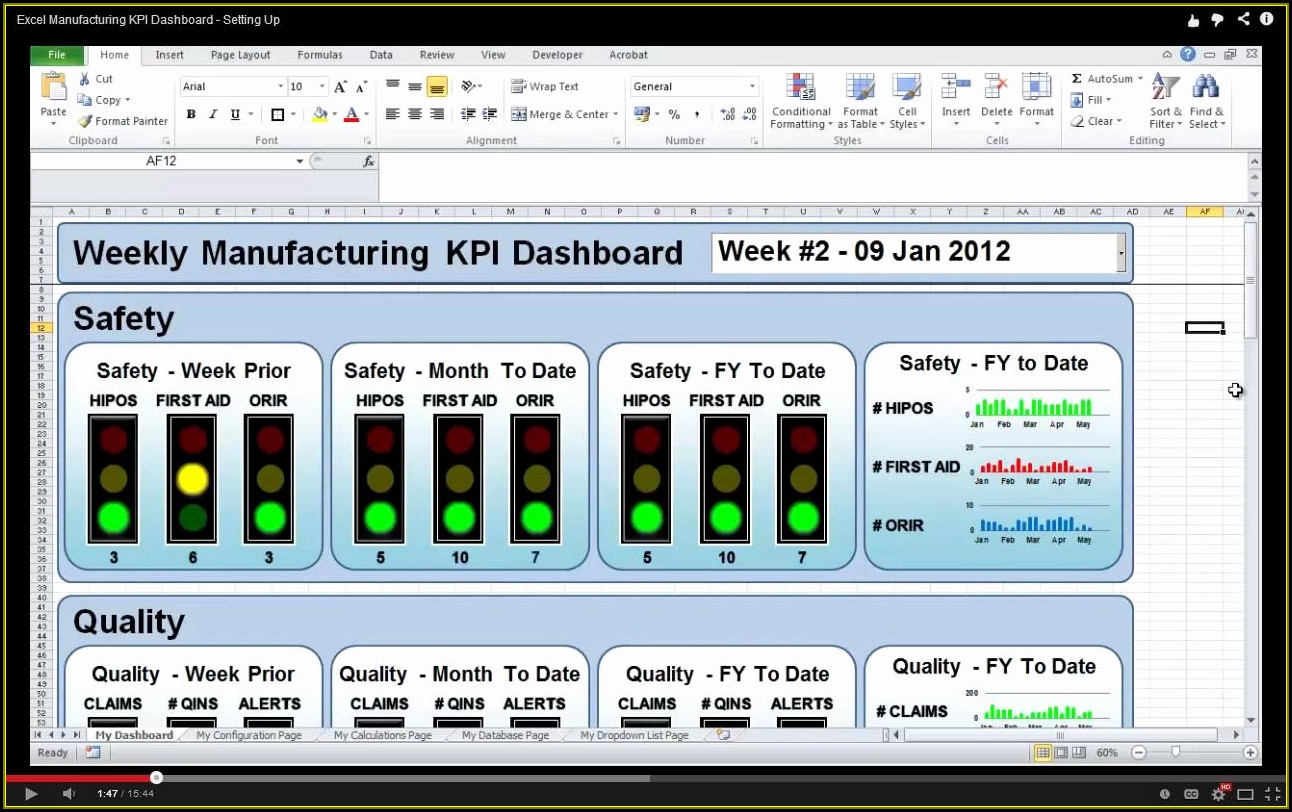
Task: Open My Configuration Page sheet
Action: (x=249, y=735)
